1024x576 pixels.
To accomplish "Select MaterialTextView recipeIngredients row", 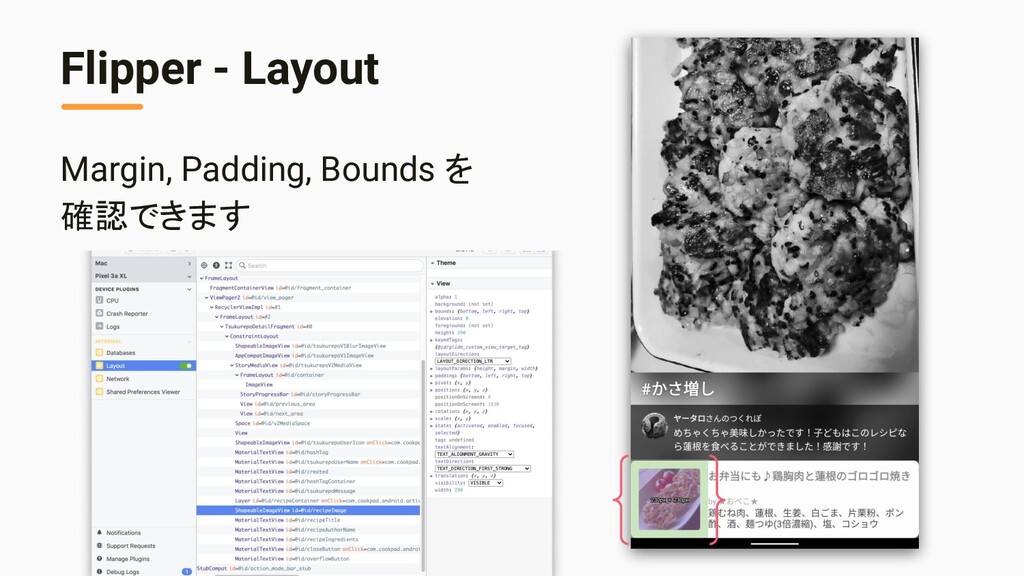I will (x=308, y=539).
